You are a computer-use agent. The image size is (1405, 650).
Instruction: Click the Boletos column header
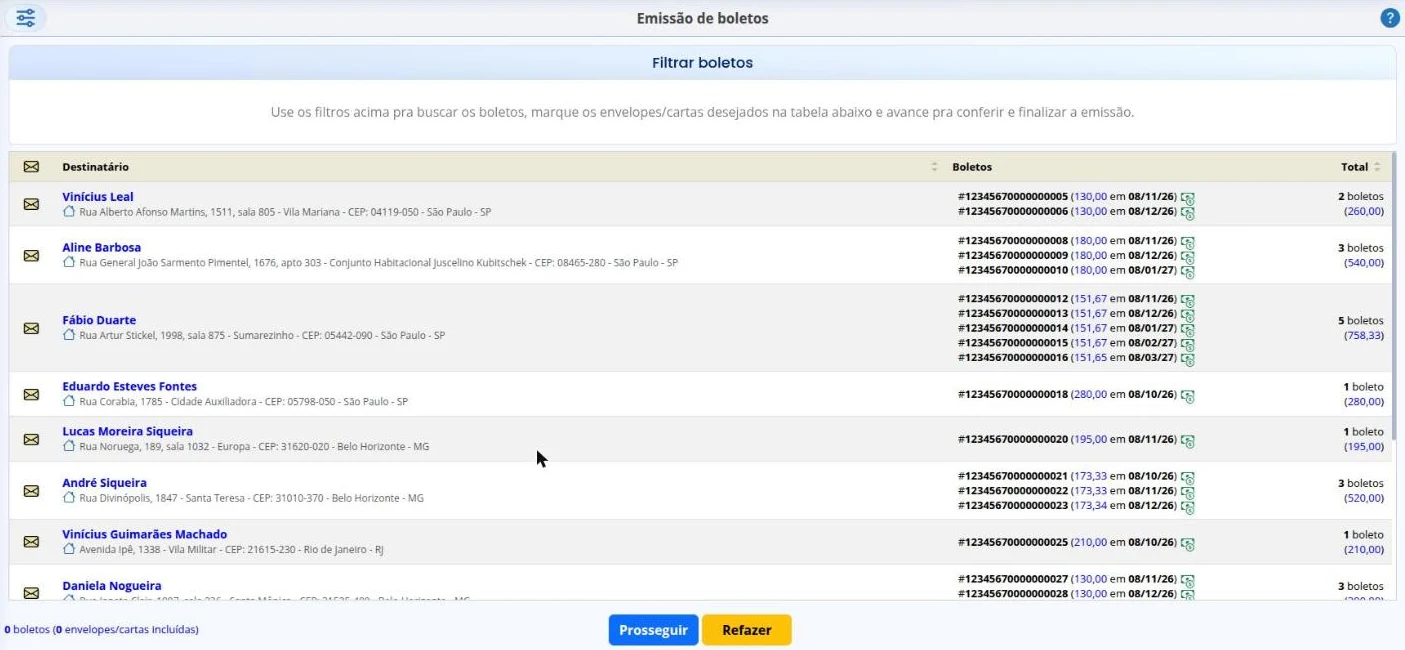972,167
